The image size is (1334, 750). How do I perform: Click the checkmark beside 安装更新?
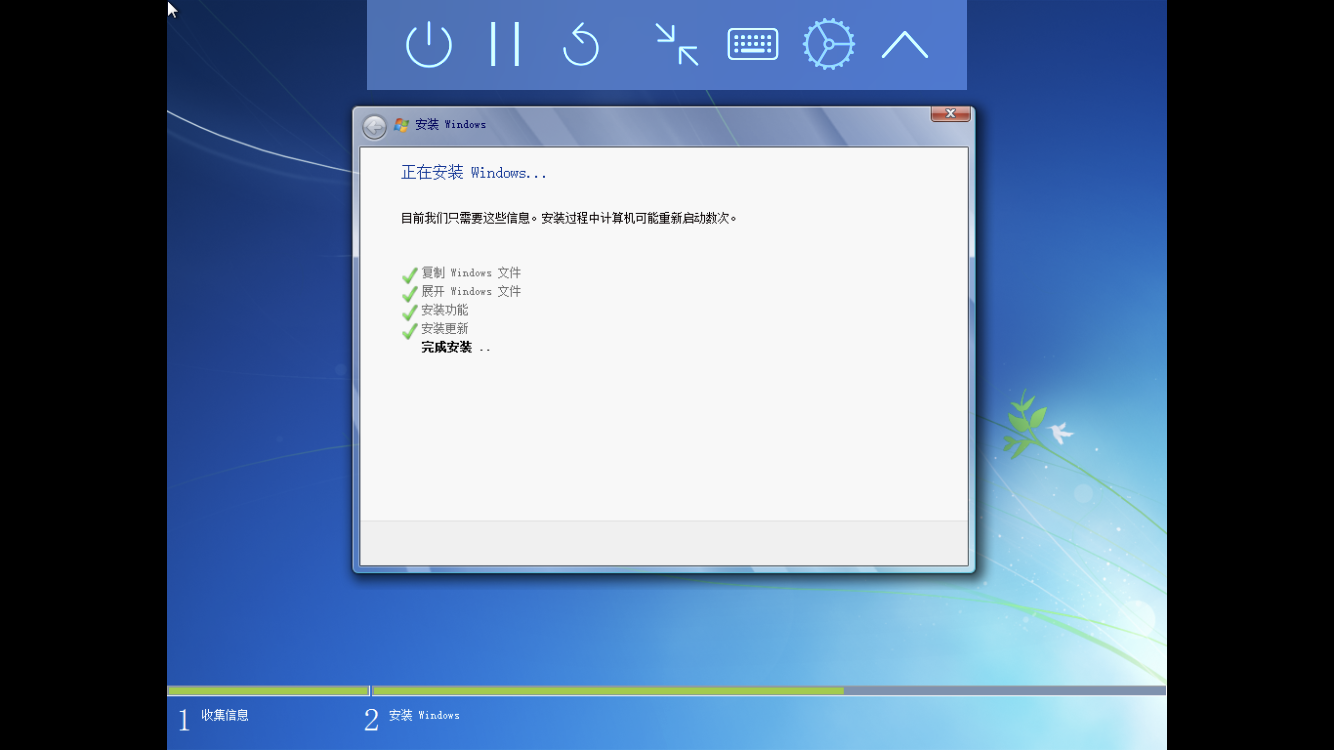409,330
